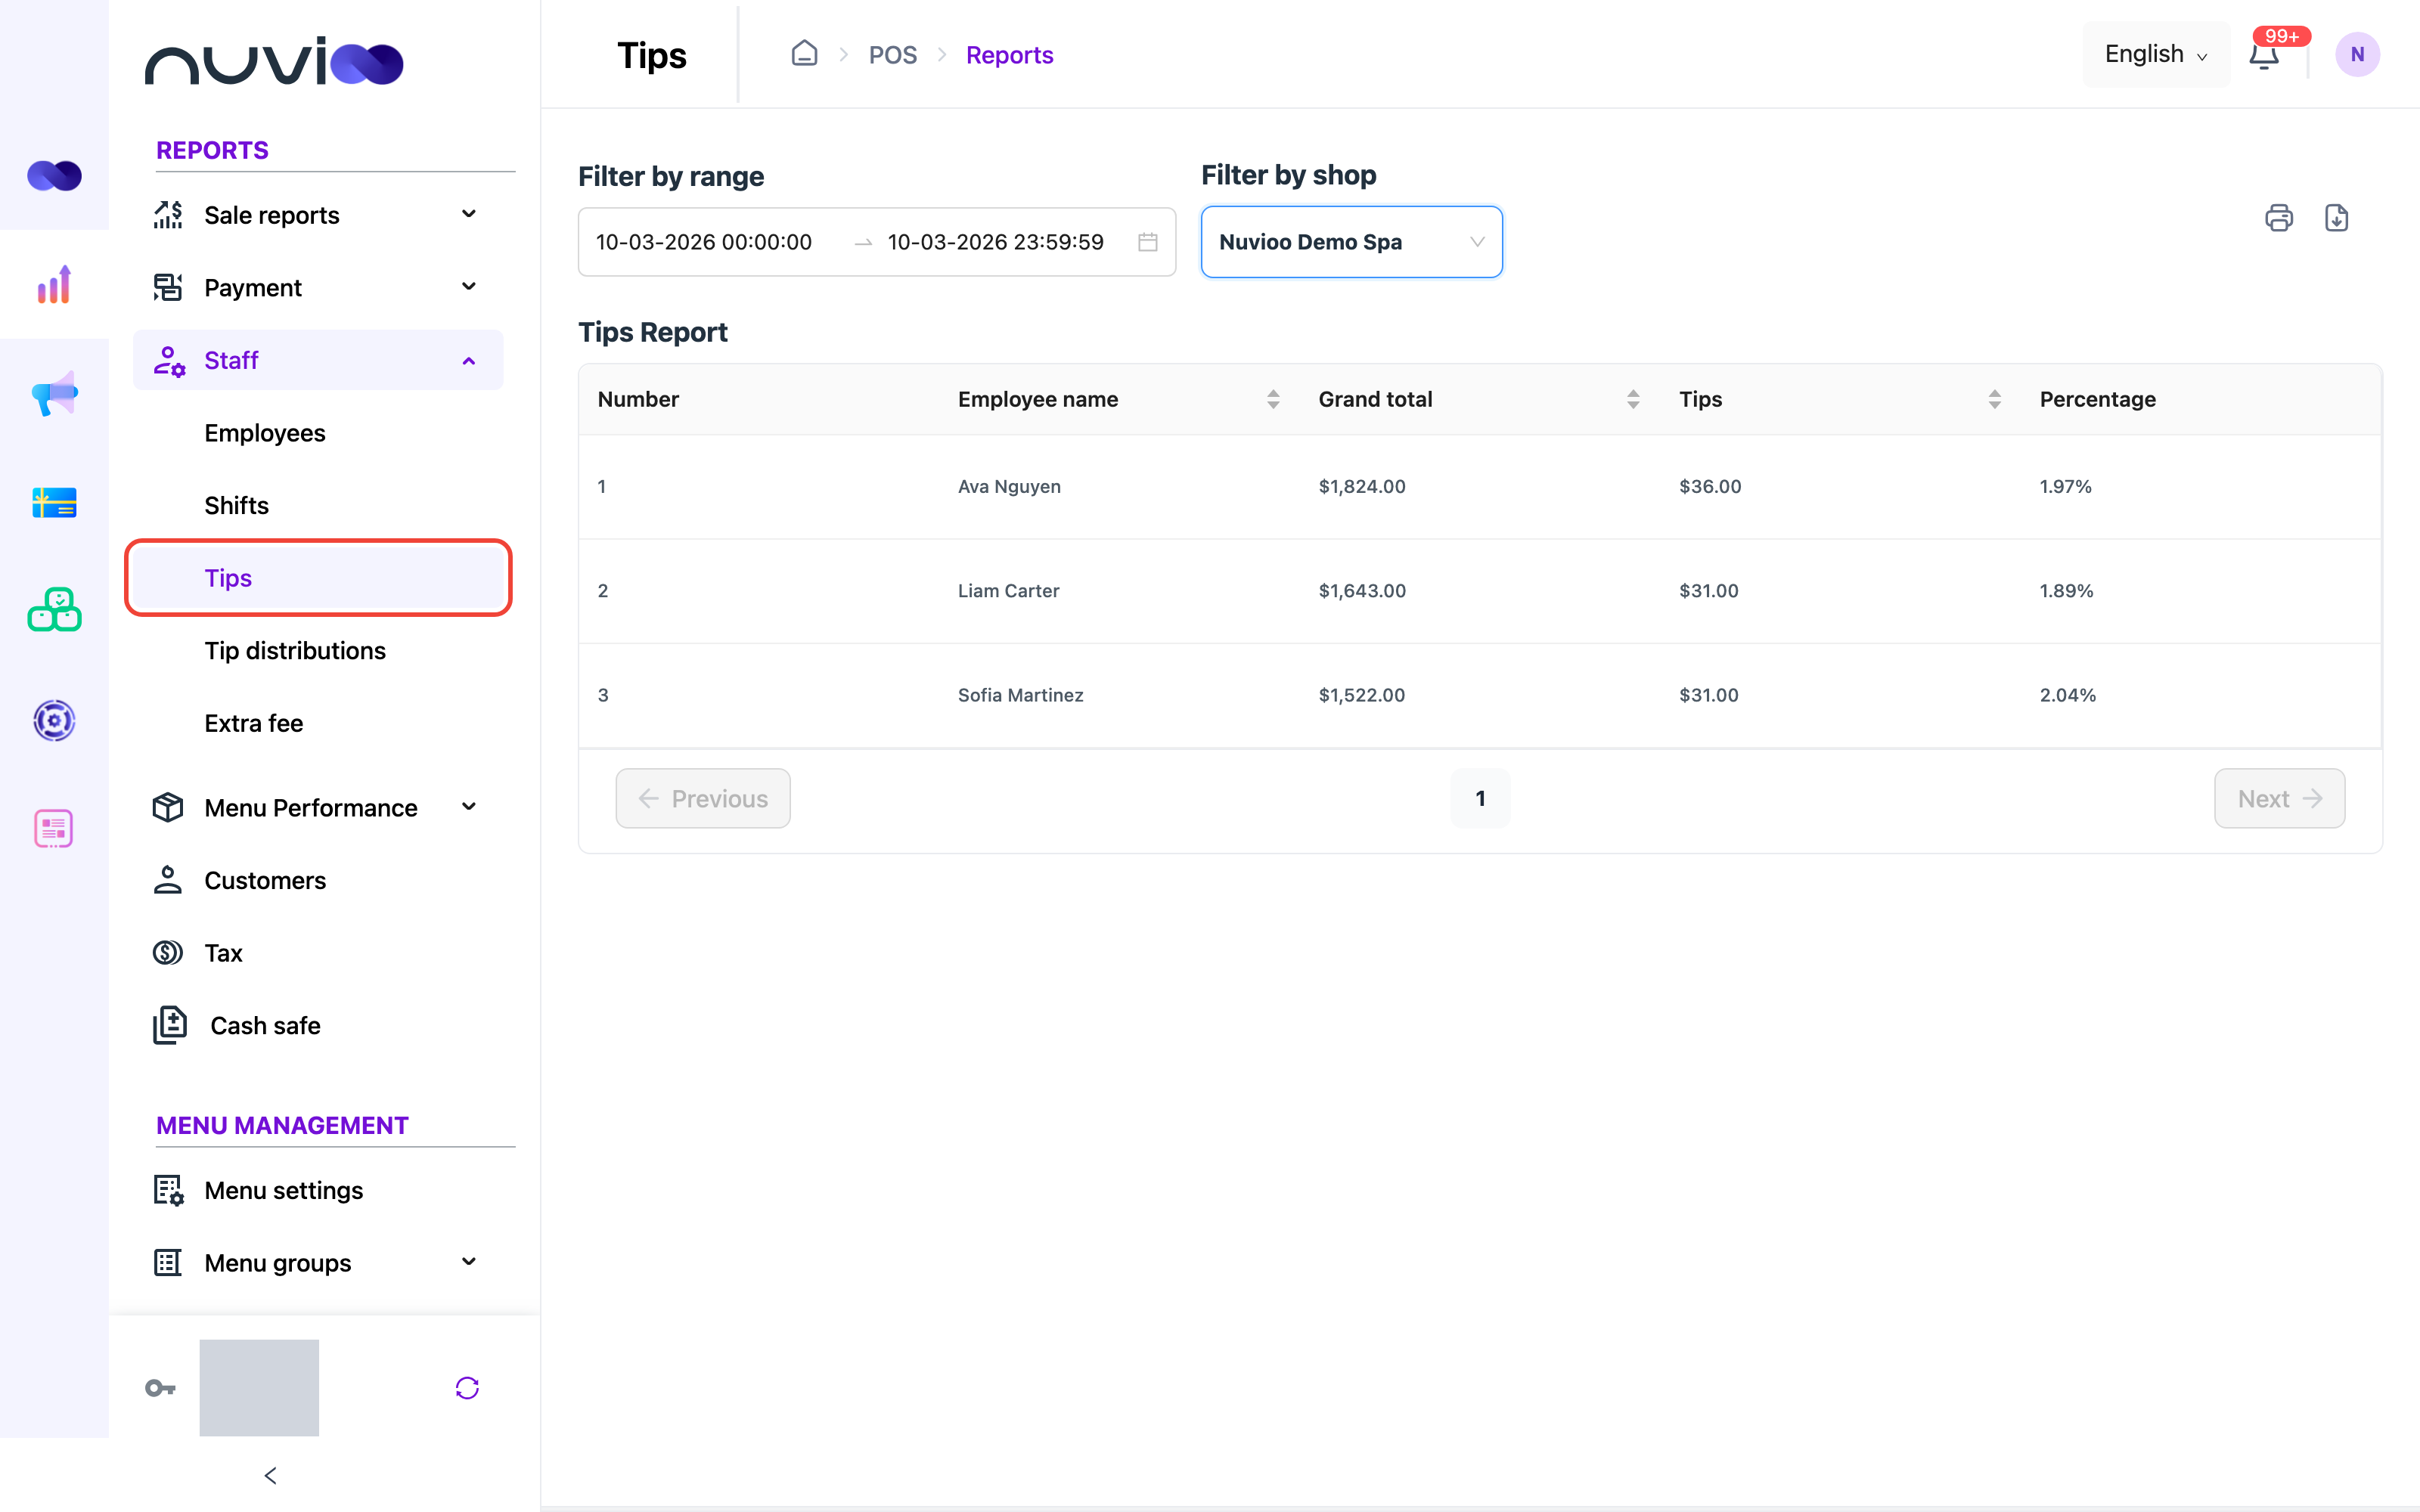
Task: Go to home via breadcrumb house icon
Action: coord(804,53)
